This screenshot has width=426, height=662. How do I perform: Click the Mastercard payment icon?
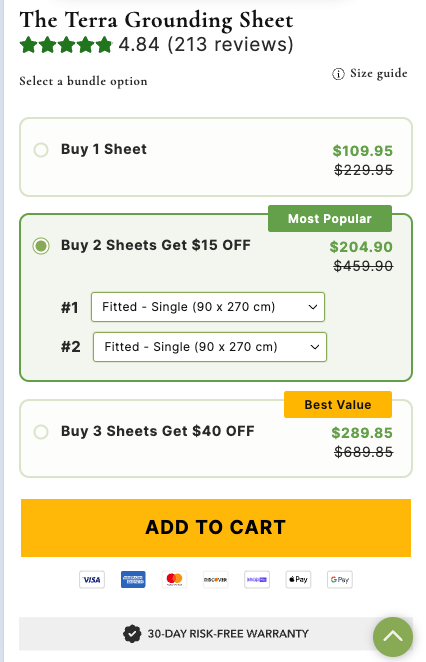pyautogui.click(x=174, y=579)
